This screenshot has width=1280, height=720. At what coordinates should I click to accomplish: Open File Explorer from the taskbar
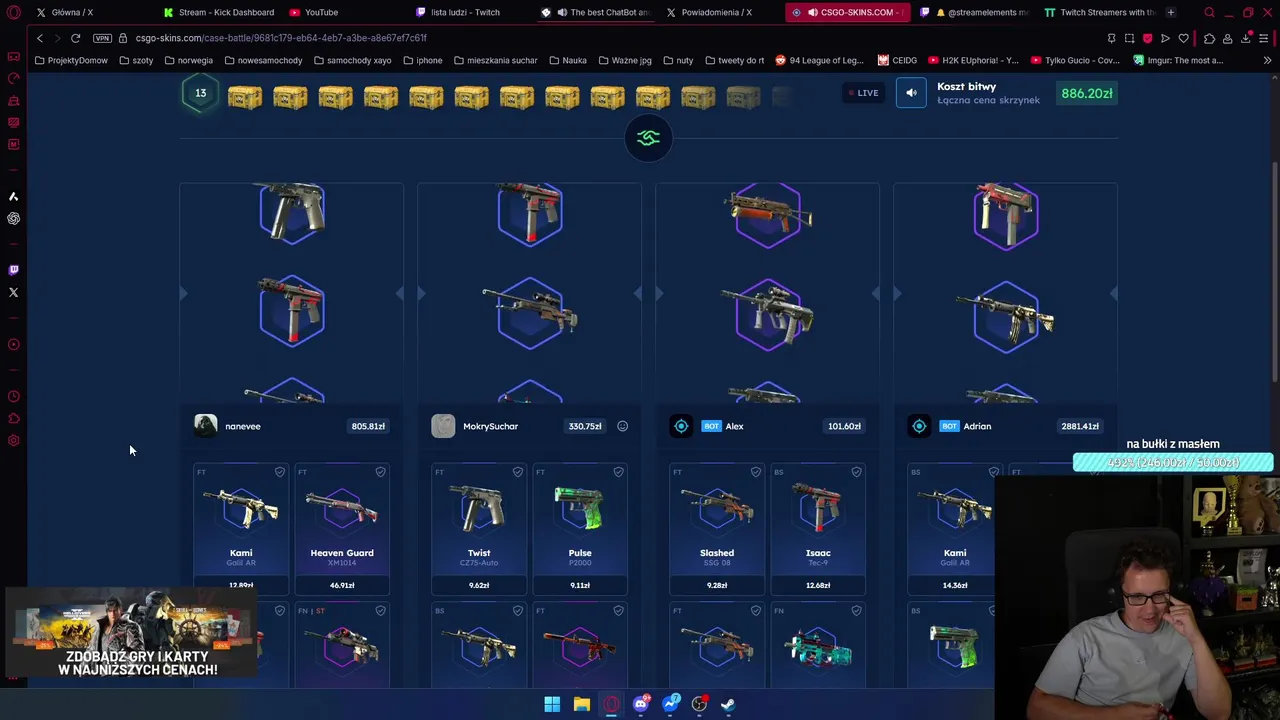tap(581, 704)
